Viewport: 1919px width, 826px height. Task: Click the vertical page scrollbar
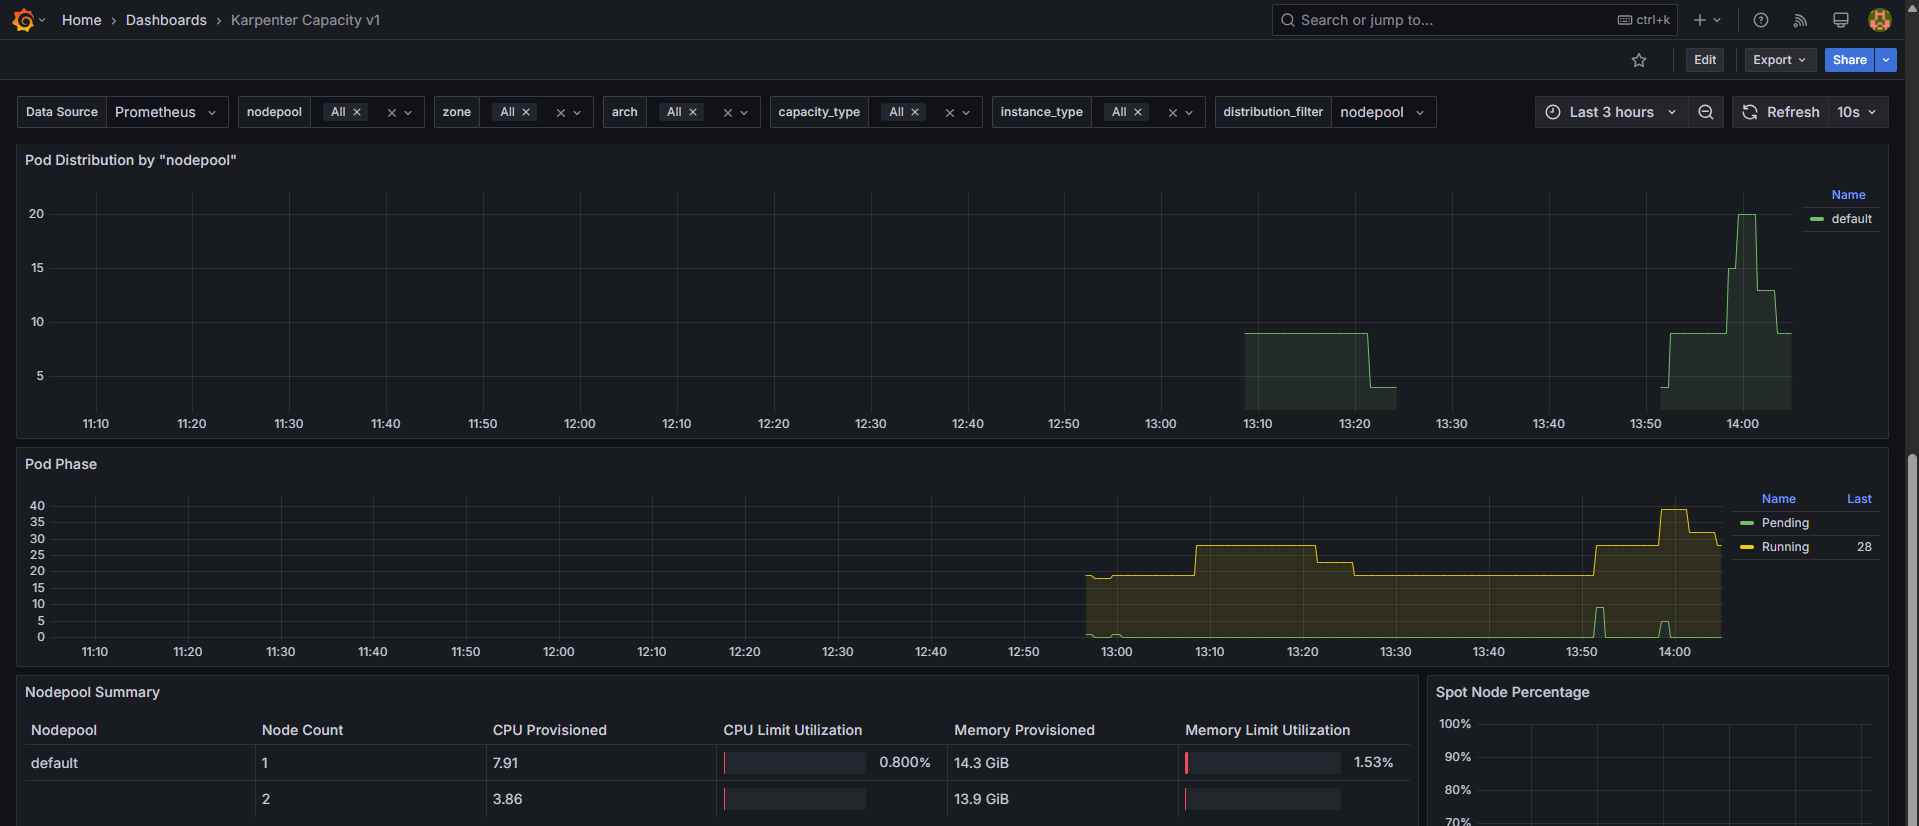pos(1913,640)
